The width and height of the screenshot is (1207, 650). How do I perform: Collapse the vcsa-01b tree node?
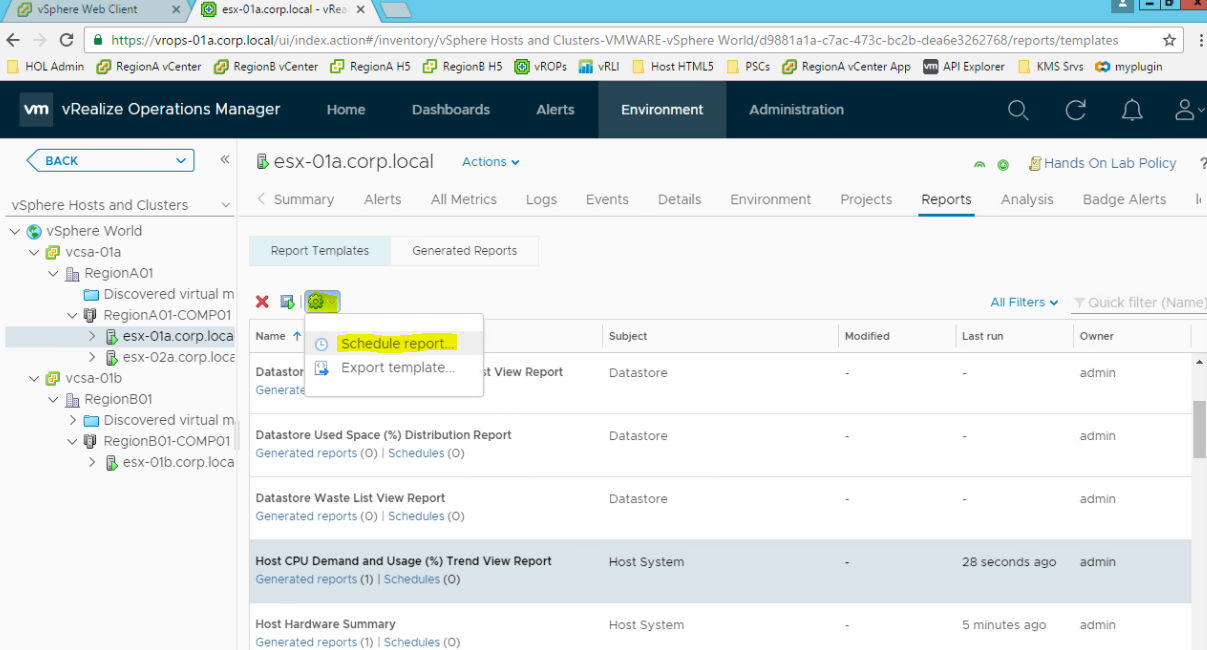click(34, 378)
